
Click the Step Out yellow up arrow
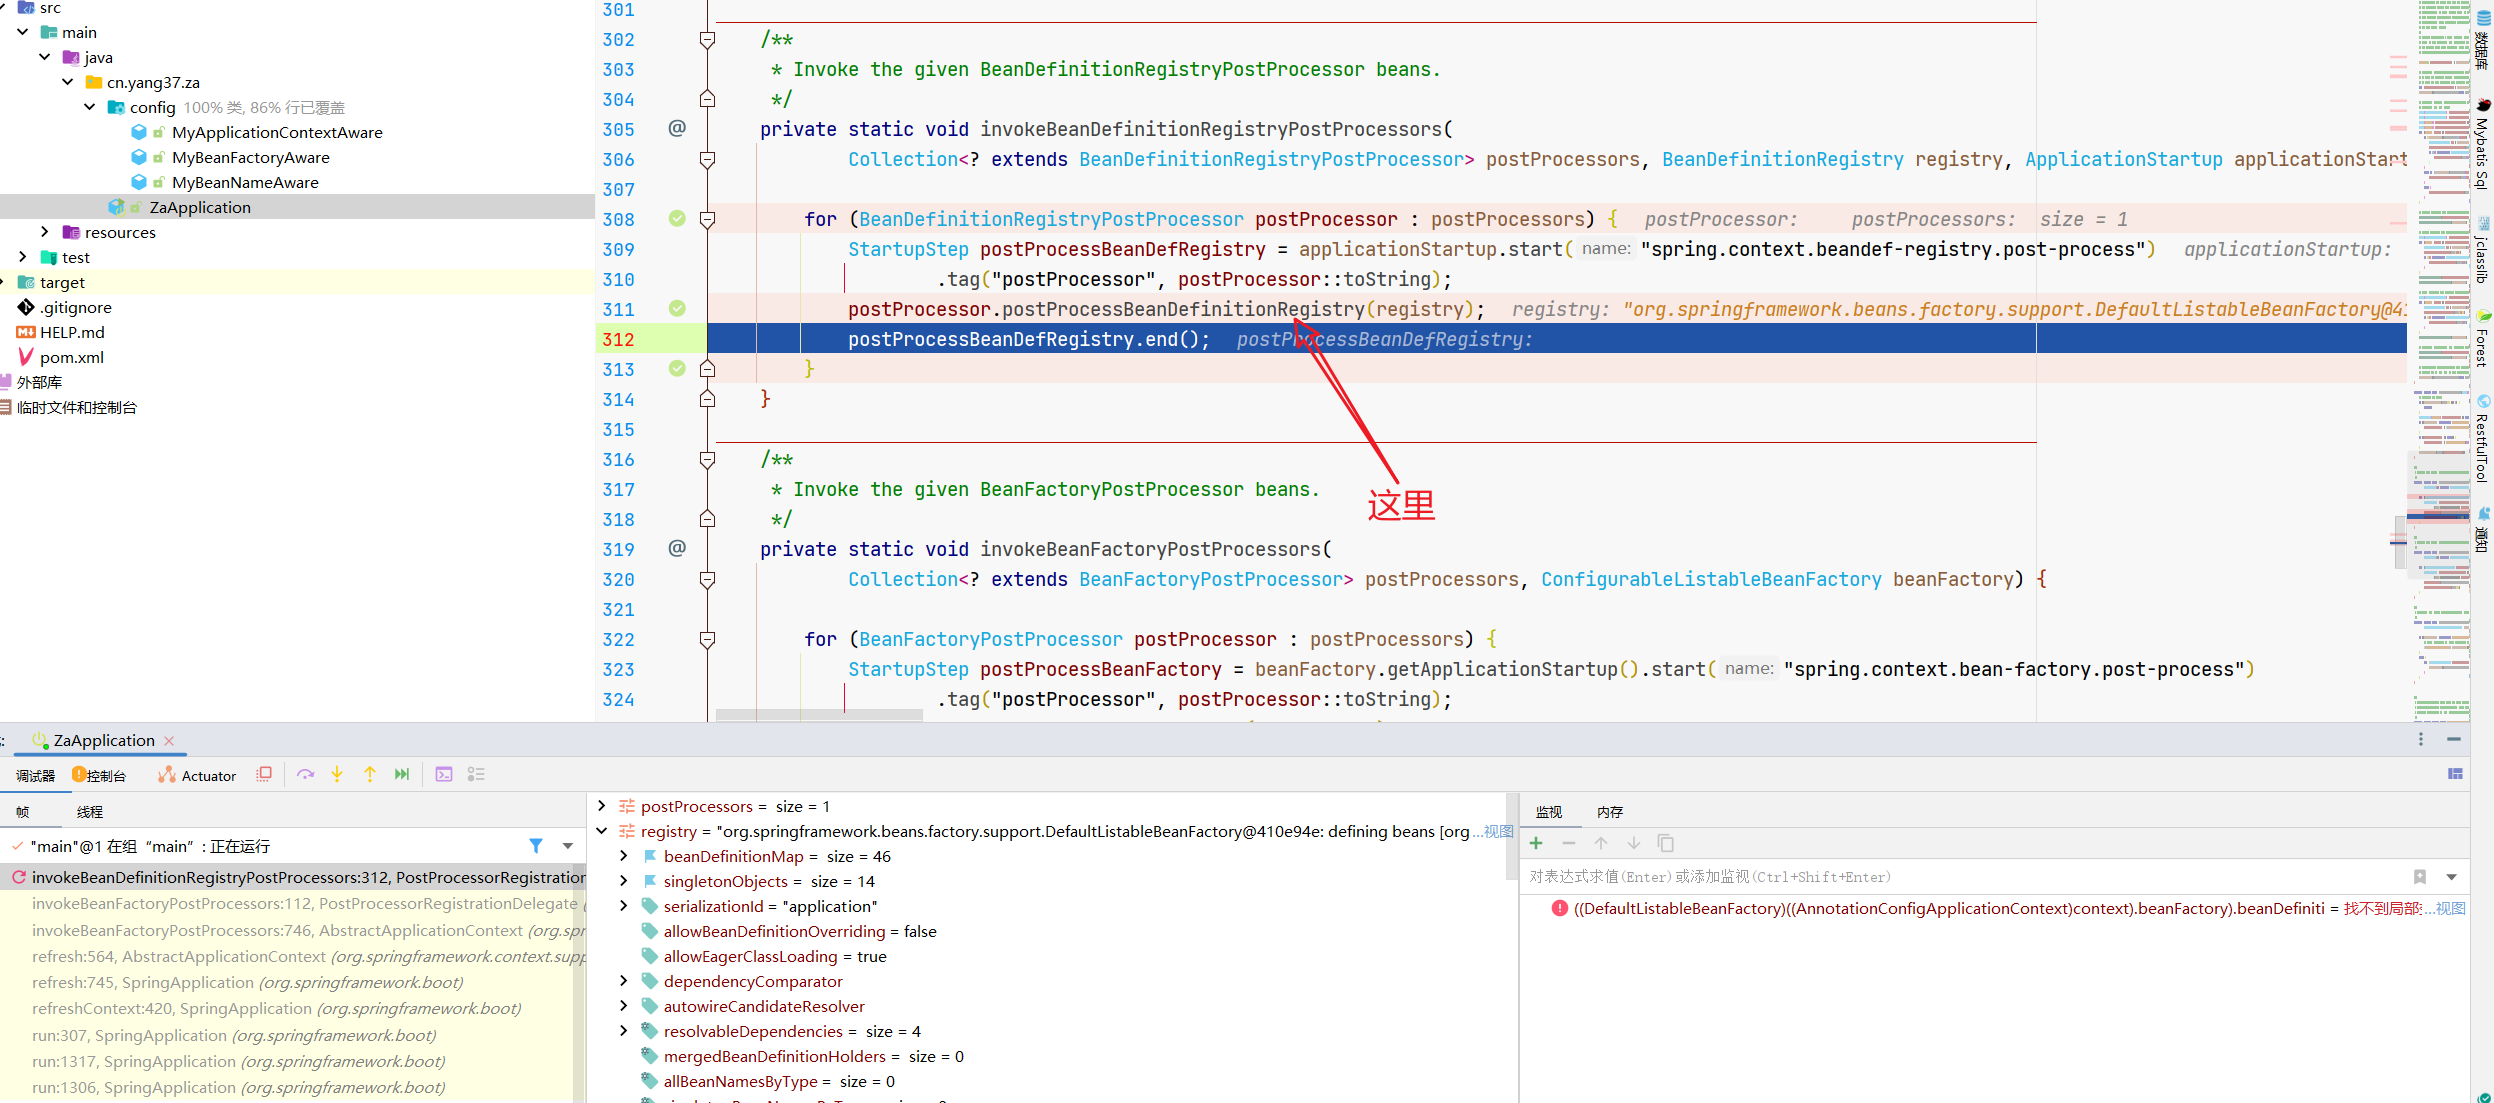tap(370, 774)
